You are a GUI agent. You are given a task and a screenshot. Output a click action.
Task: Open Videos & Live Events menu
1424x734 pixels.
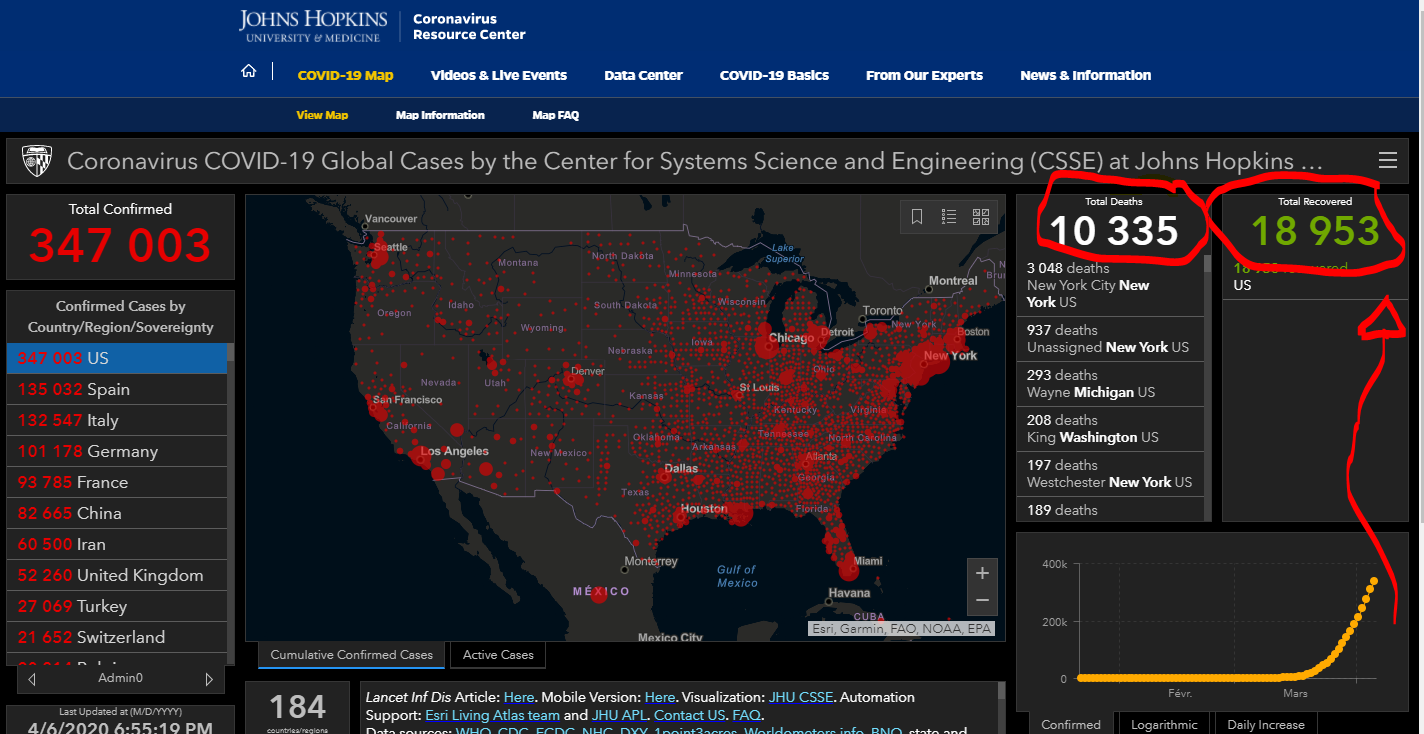[x=499, y=75]
